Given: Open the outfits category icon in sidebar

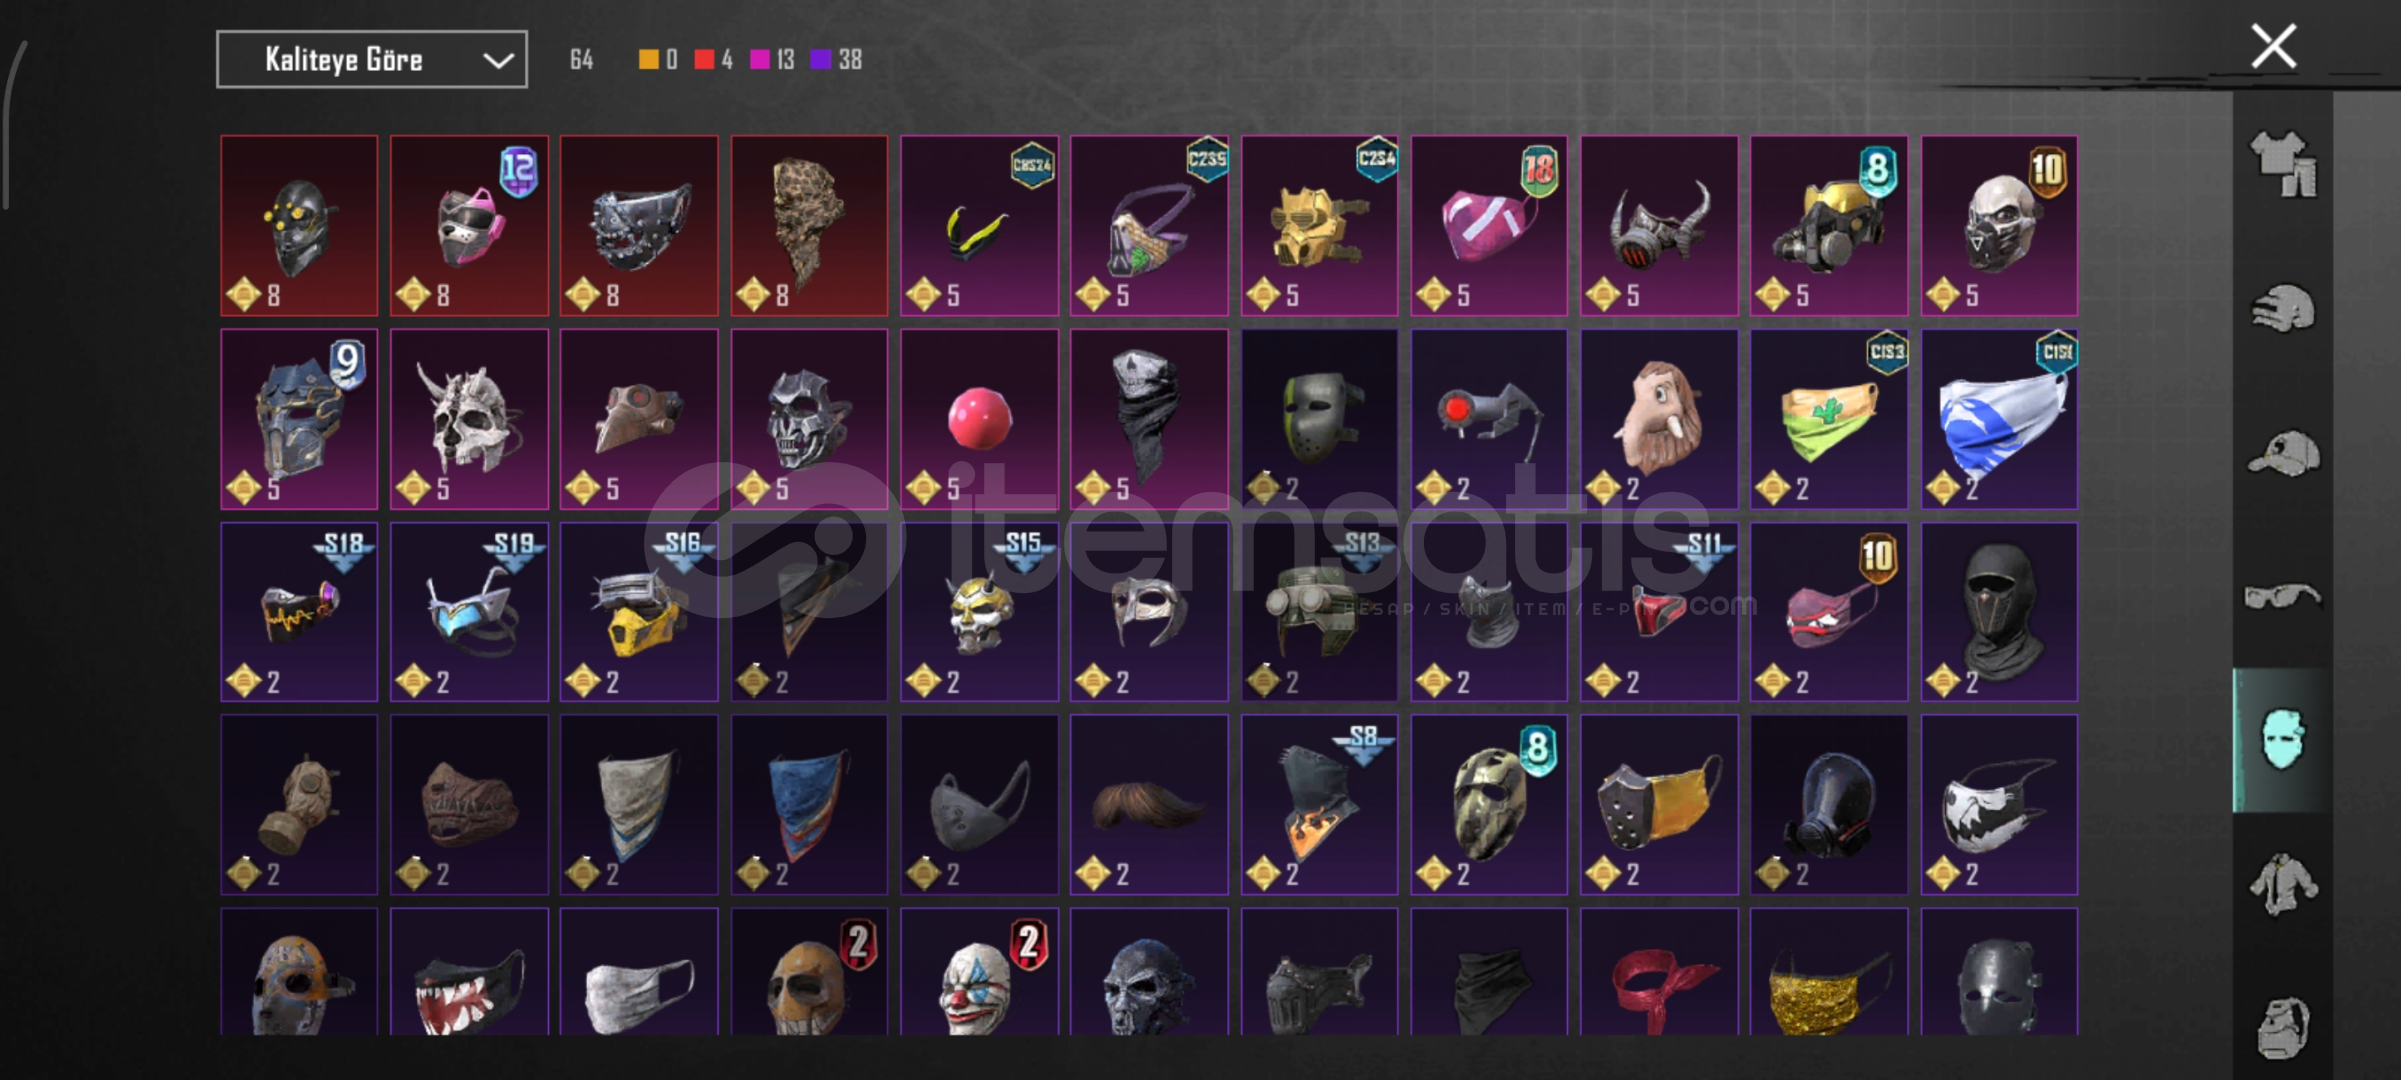Looking at the screenshot, I should (2283, 164).
